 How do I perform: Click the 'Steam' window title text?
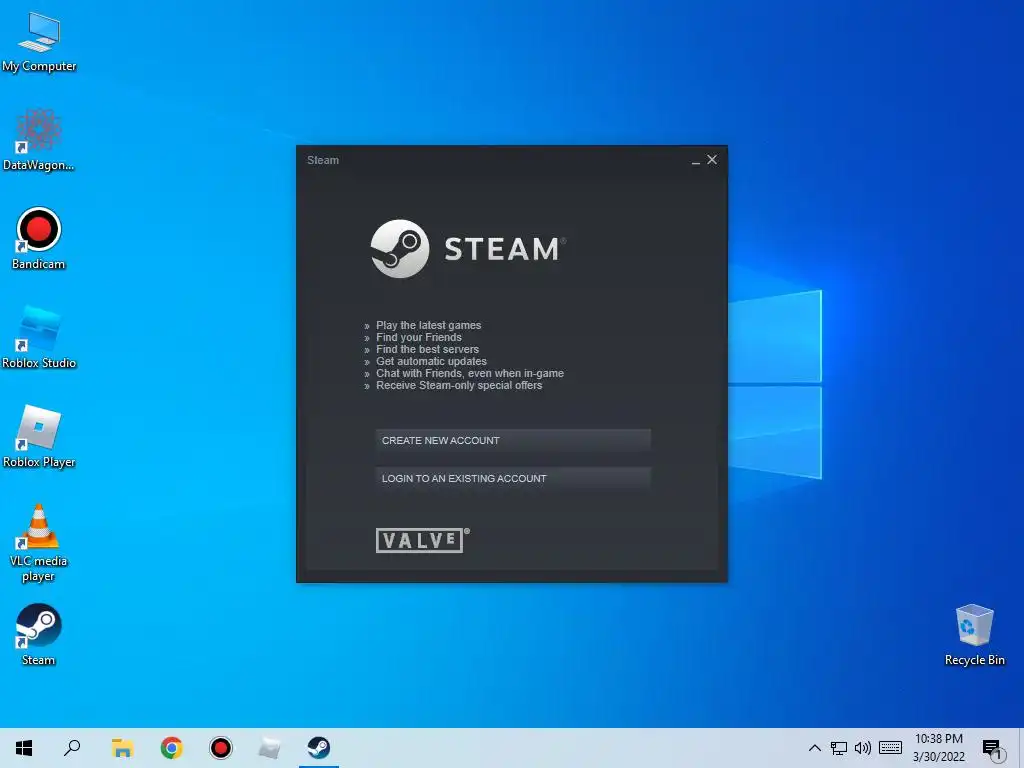(x=323, y=160)
